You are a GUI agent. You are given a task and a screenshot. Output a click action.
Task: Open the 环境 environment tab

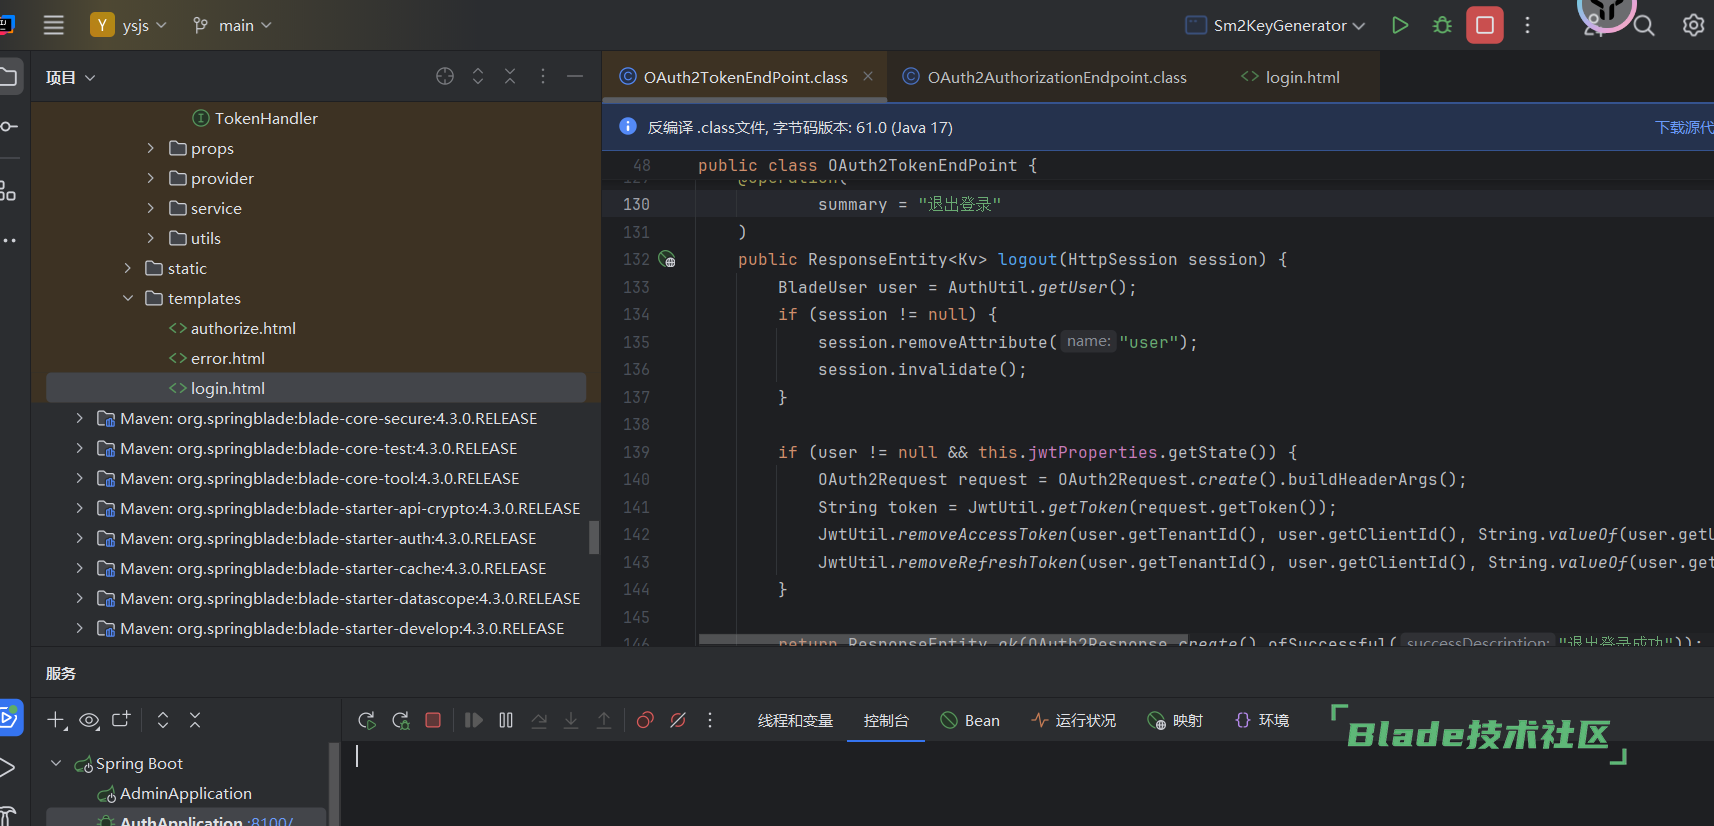(1262, 720)
